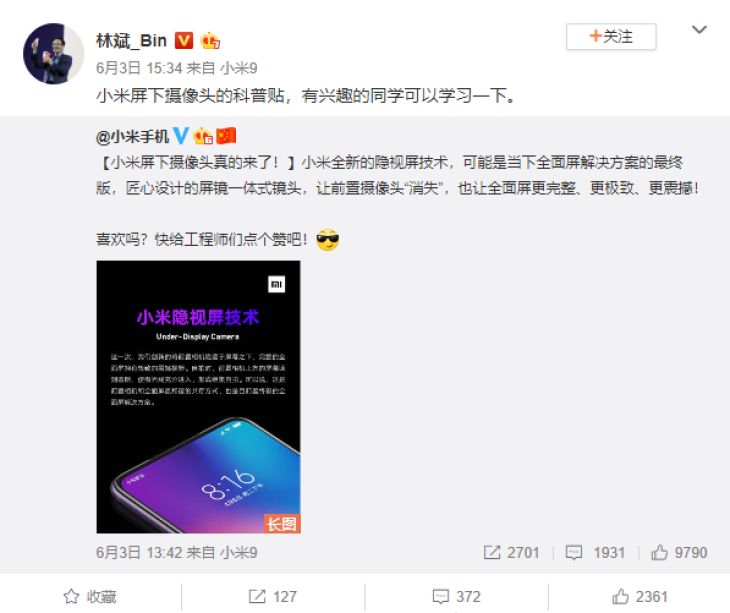Click the blue V badge beside 小米手机
The height and width of the screenshot is (613, 730).
(181, 136)
